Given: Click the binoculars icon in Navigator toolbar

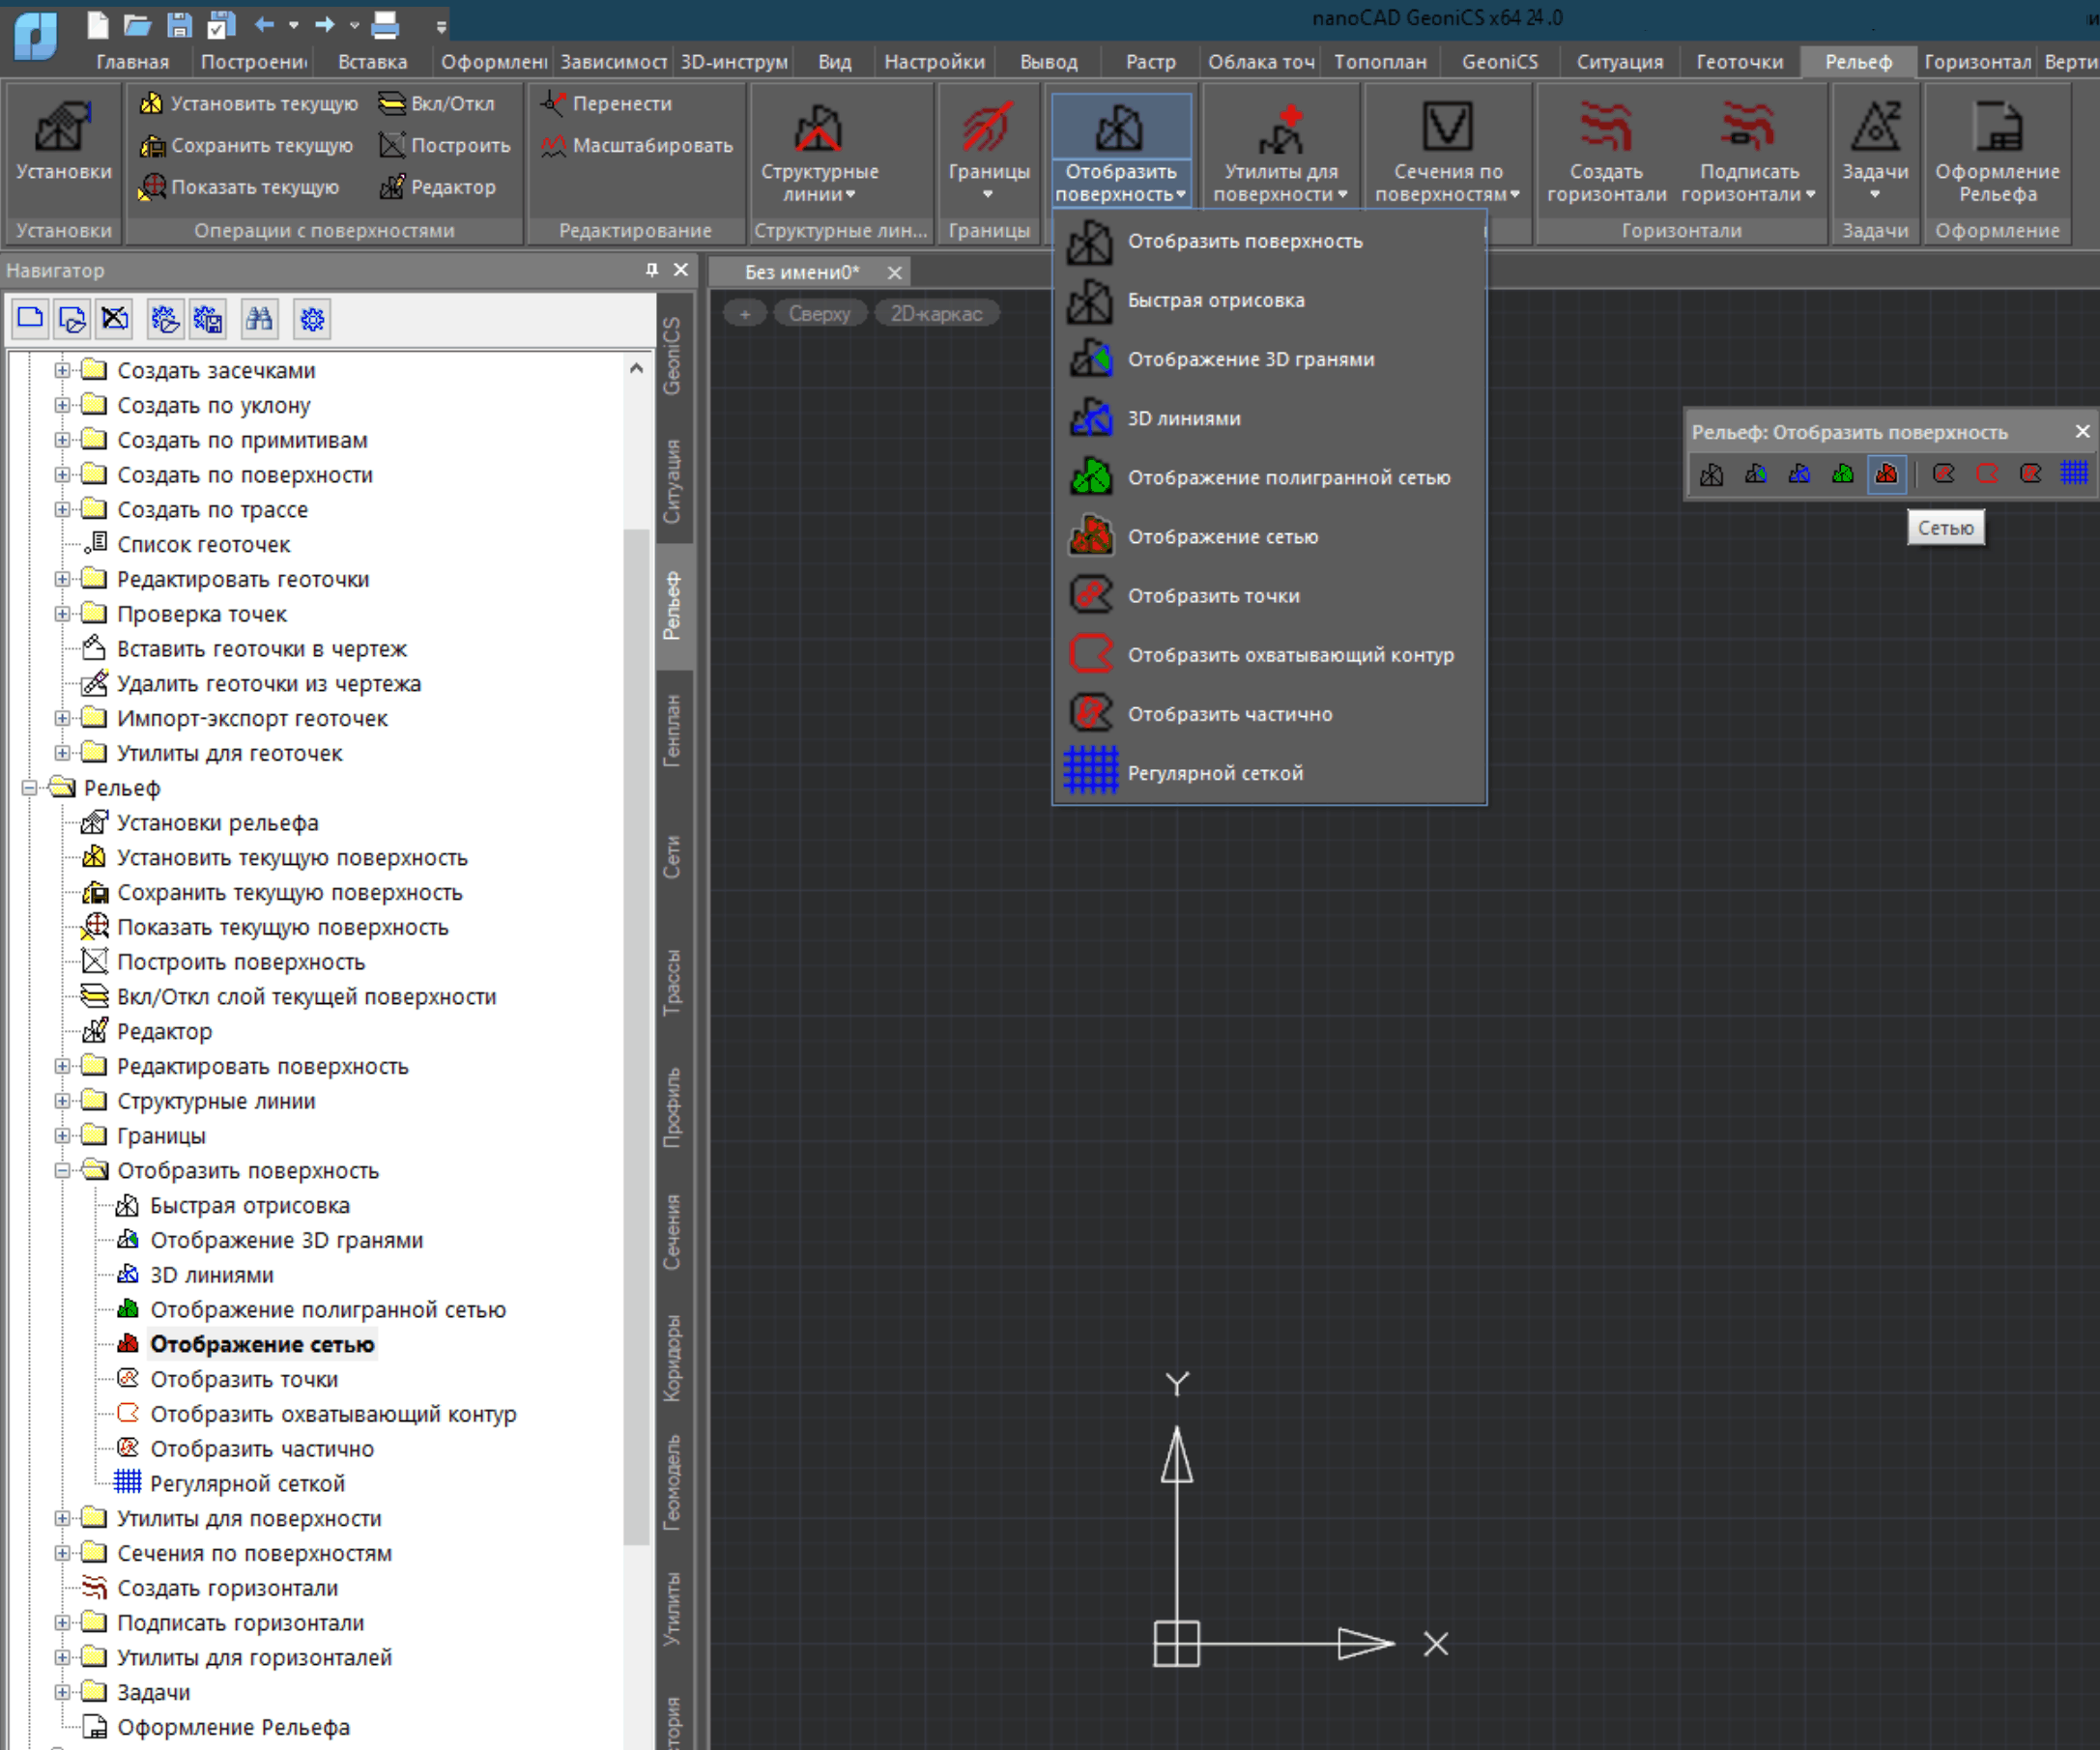Looking at the screenshot, I should pos(259,319).
